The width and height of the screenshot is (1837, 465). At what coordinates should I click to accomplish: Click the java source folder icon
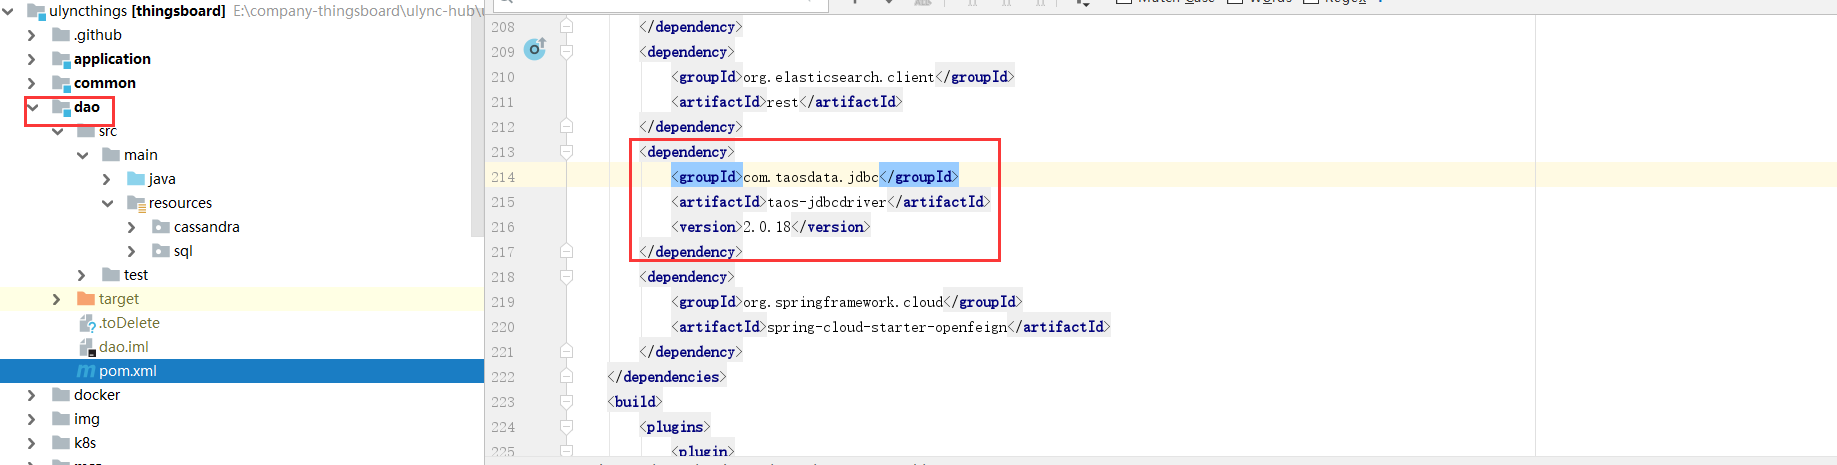tap(136, 179)
